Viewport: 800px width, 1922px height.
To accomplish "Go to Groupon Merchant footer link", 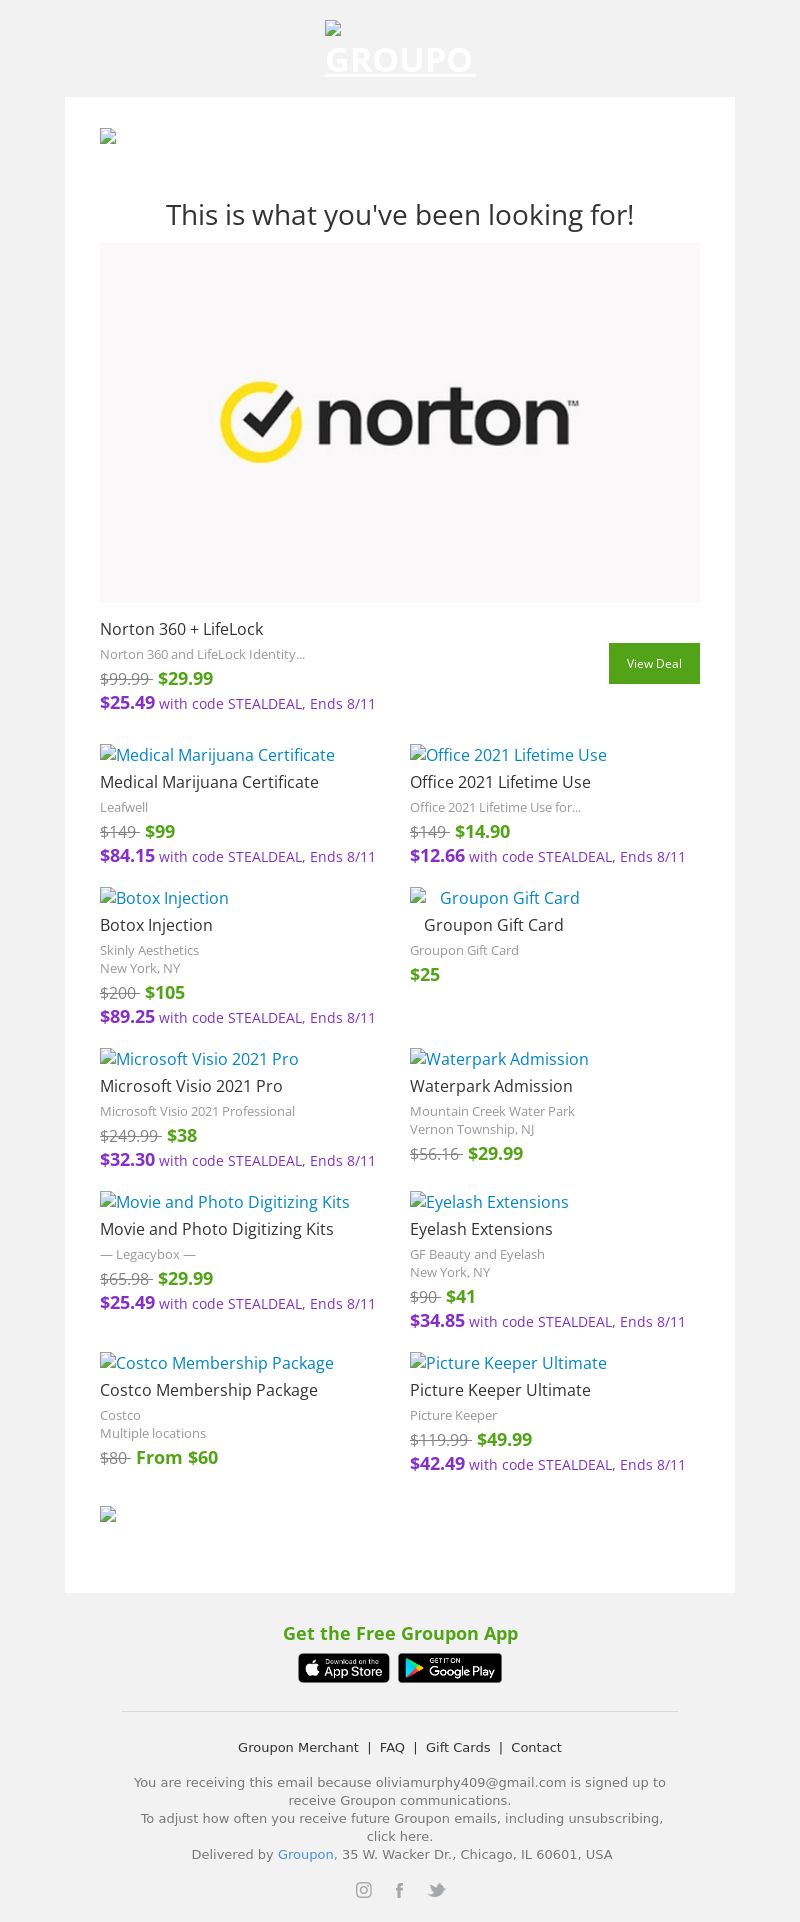I will (x=298, y=1747).
